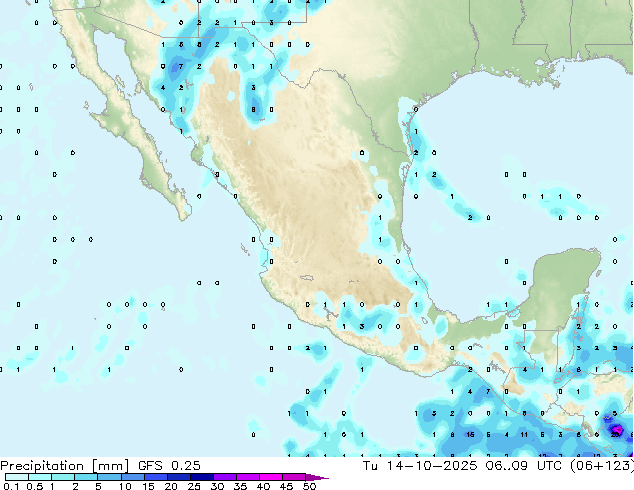The image size is (634, 490).
Task: Click the '25' legend scale label
Action: click(194, 486)
